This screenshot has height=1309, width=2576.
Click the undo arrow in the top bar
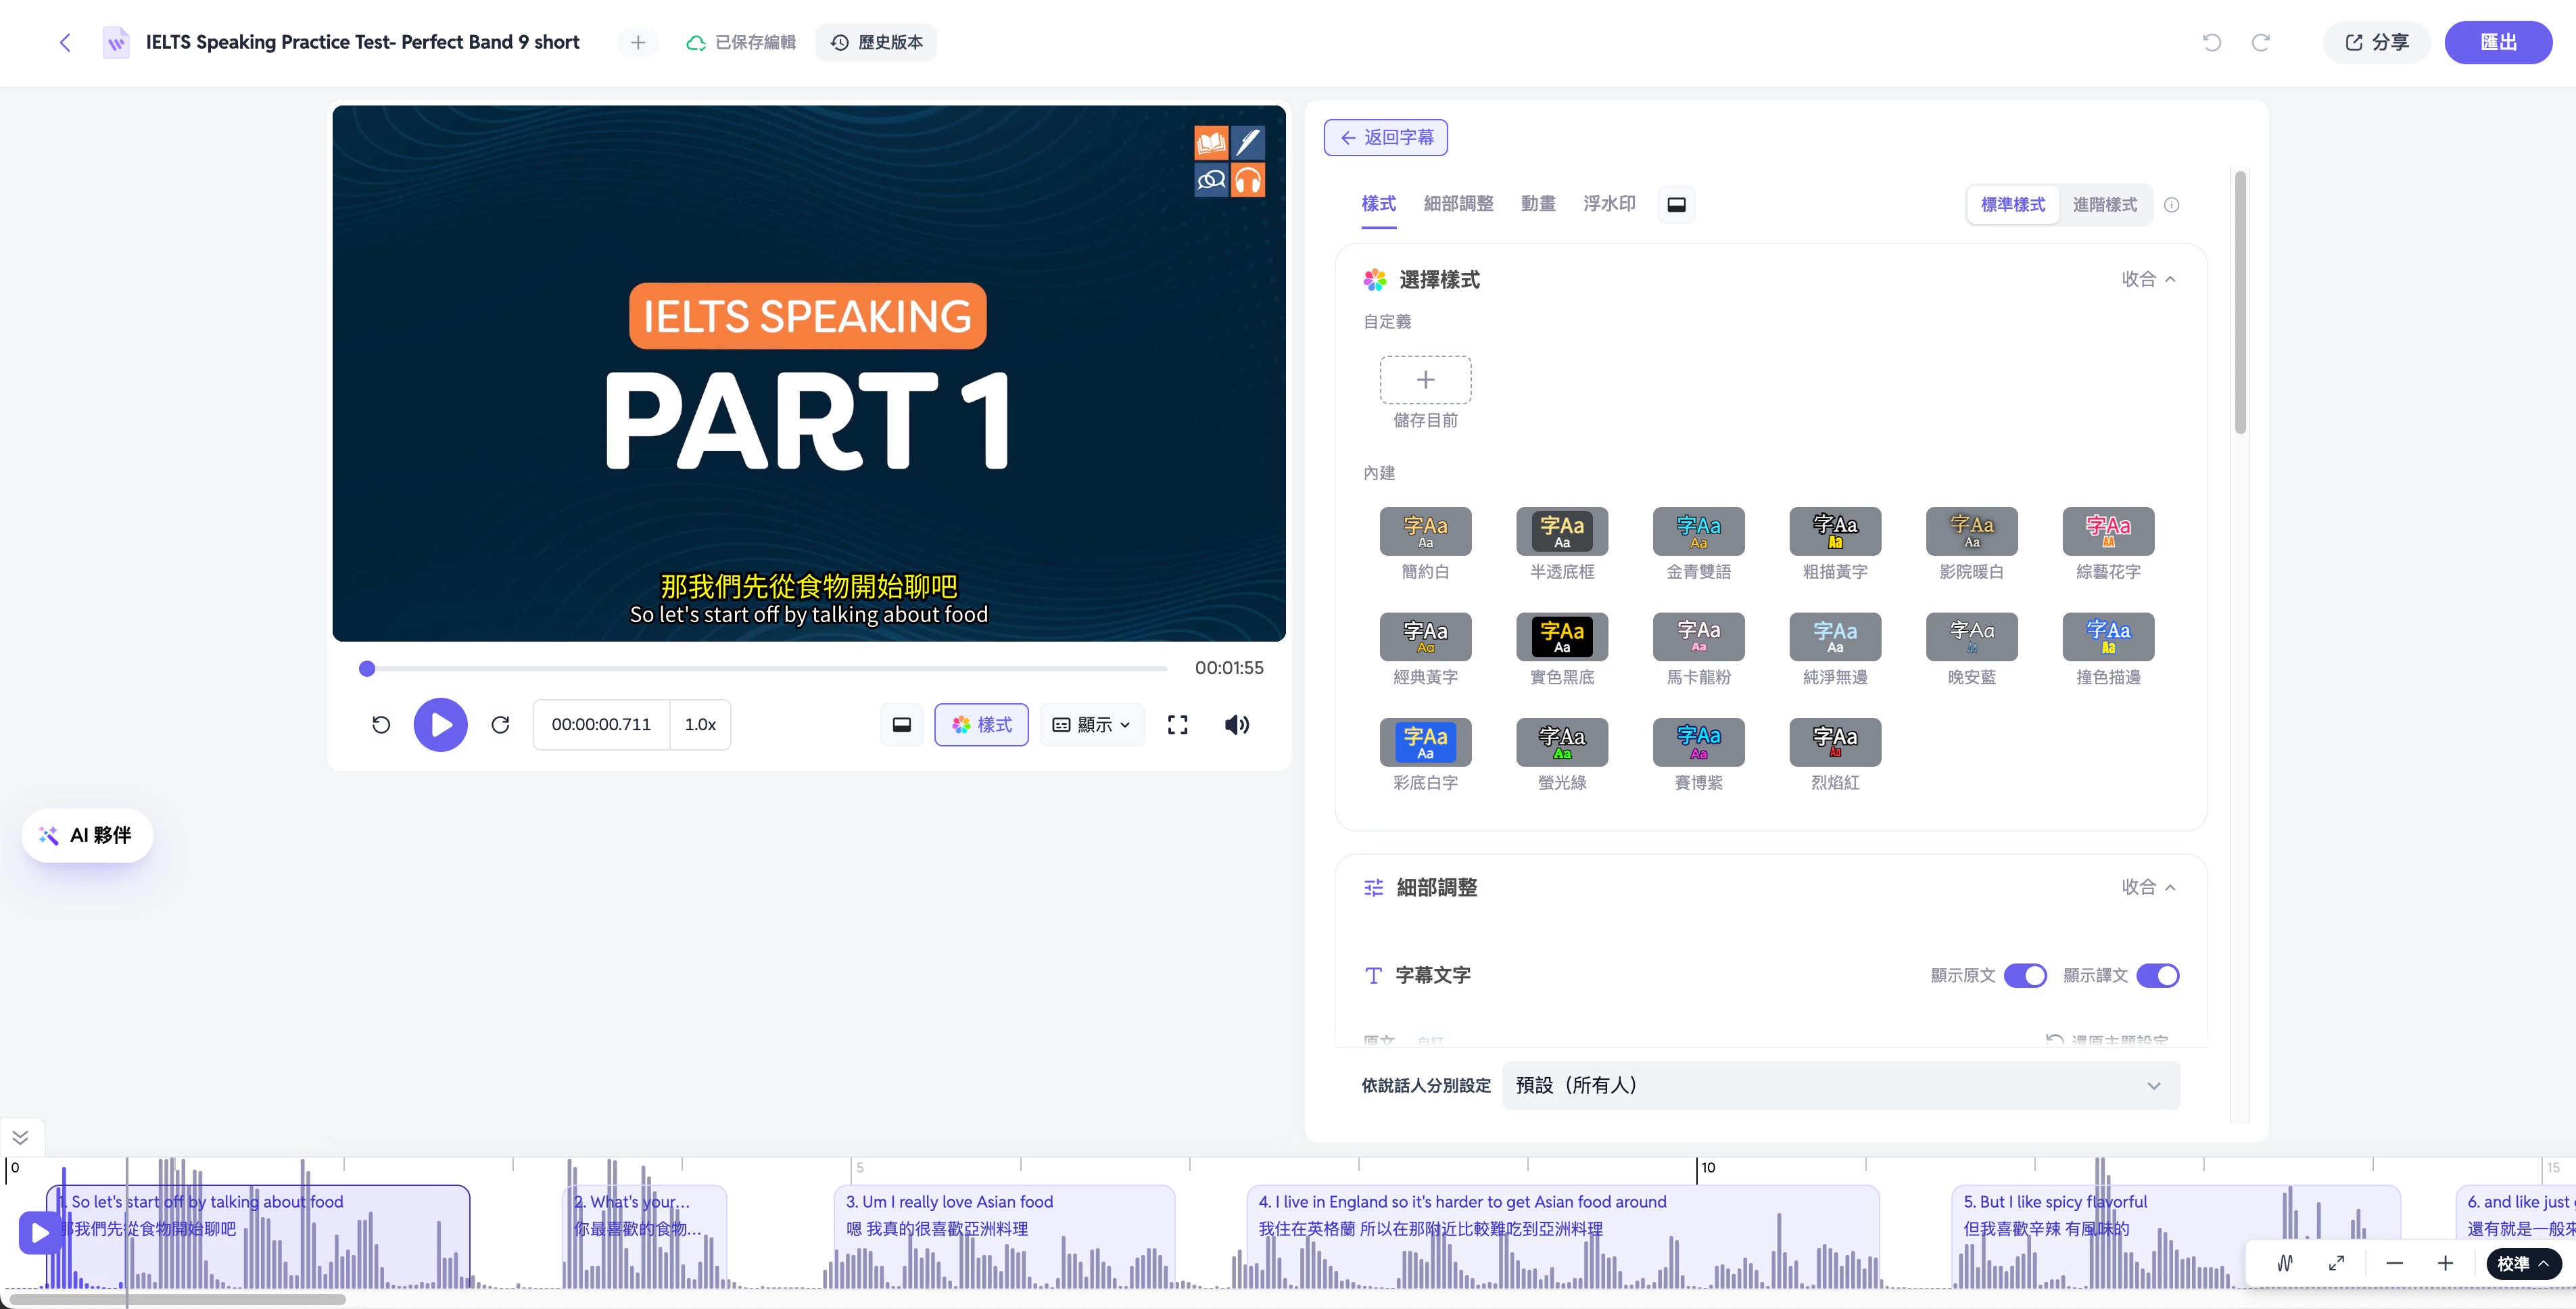(2212, 42)
